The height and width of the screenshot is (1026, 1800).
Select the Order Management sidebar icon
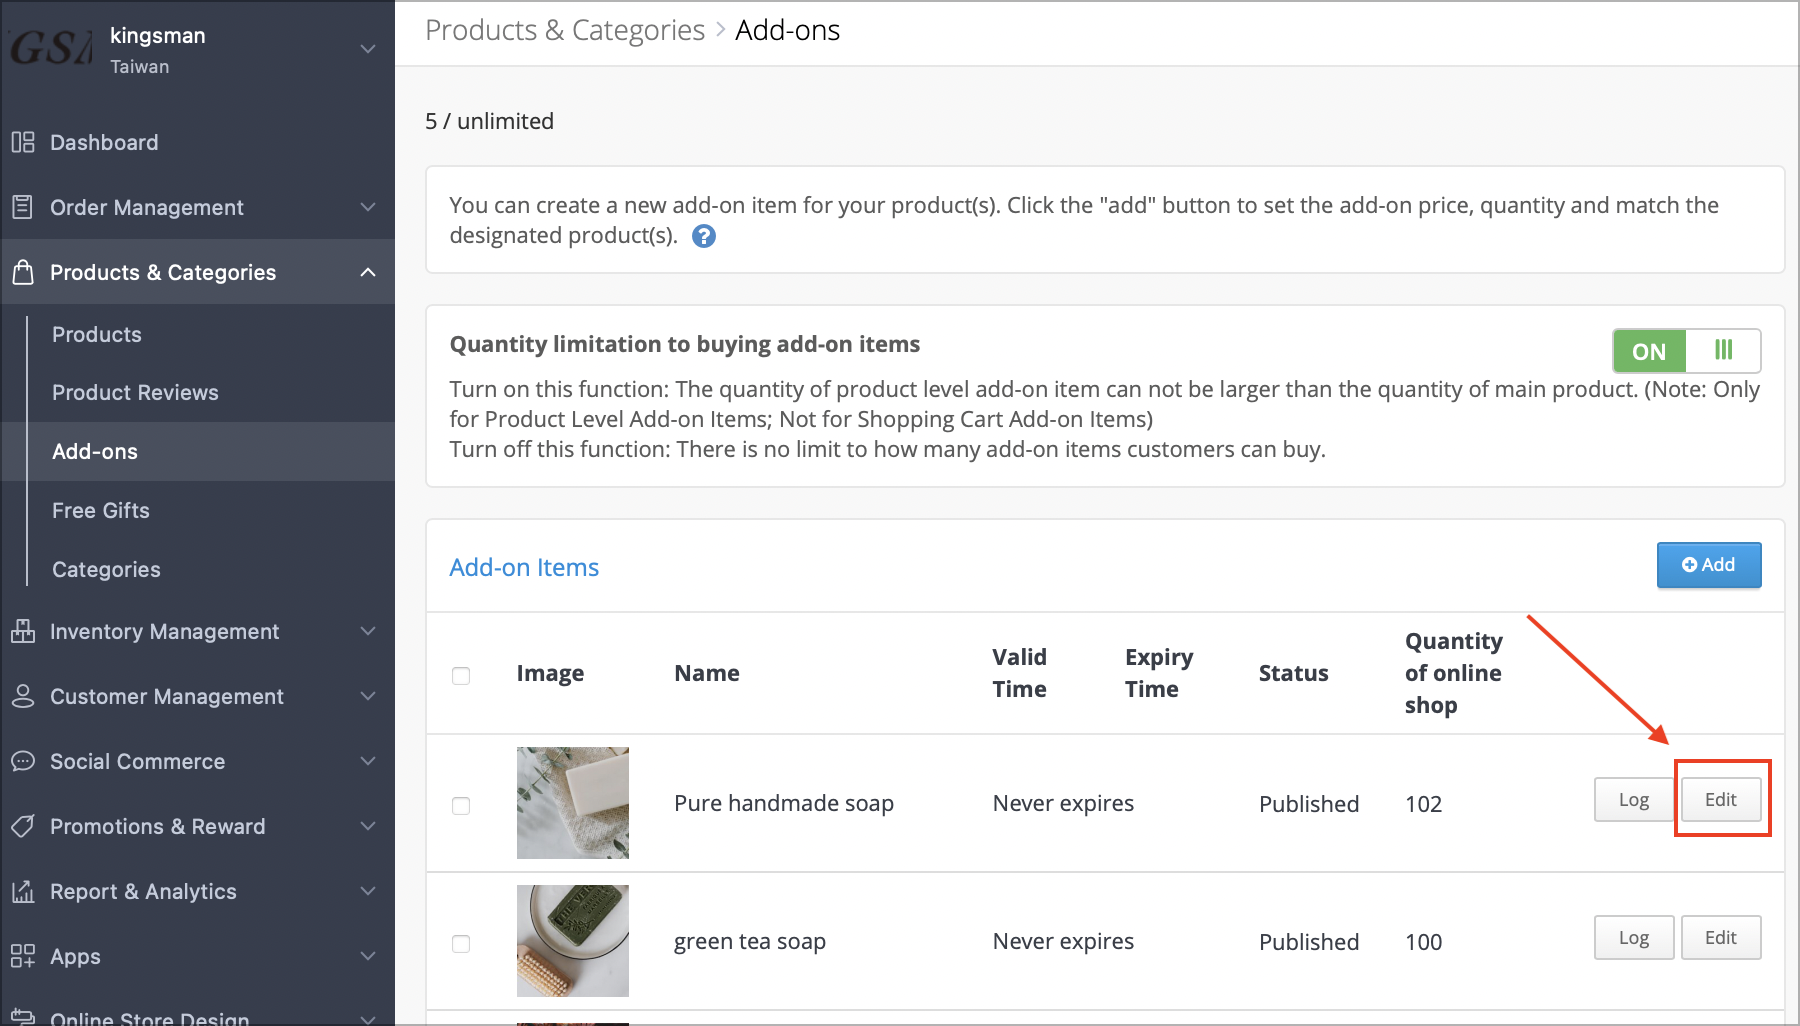[x=23, y=207]
